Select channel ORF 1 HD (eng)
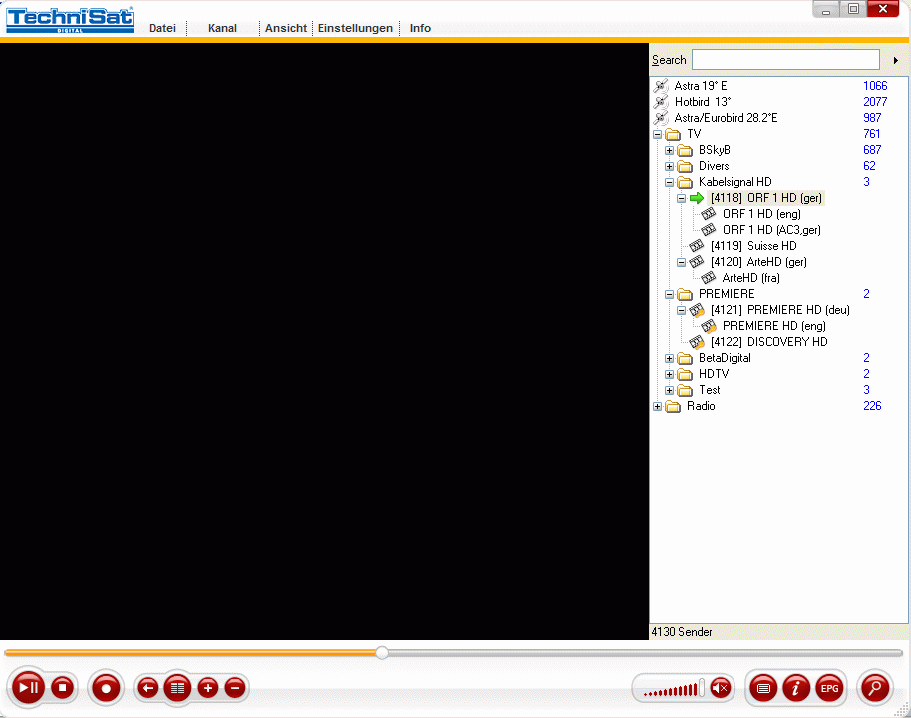911x718 pixels. 762,214
